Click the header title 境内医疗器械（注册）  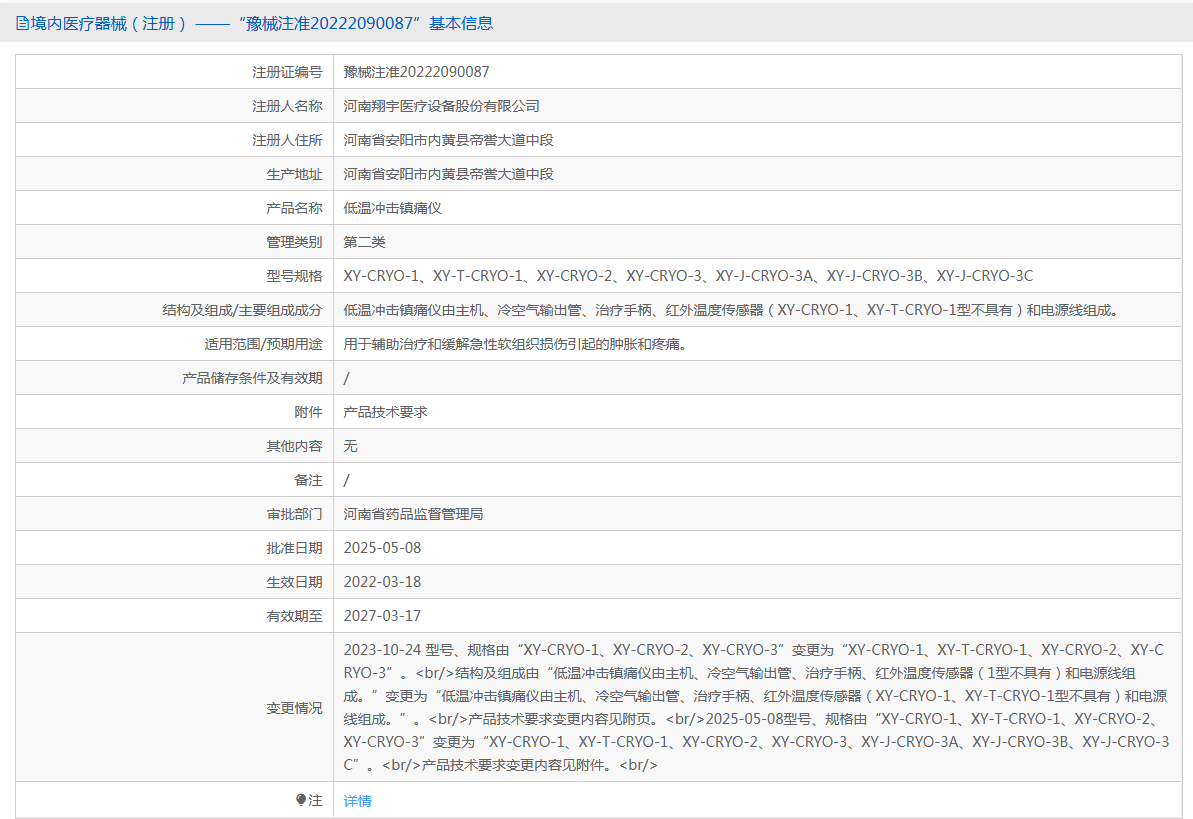coord(109,24)
